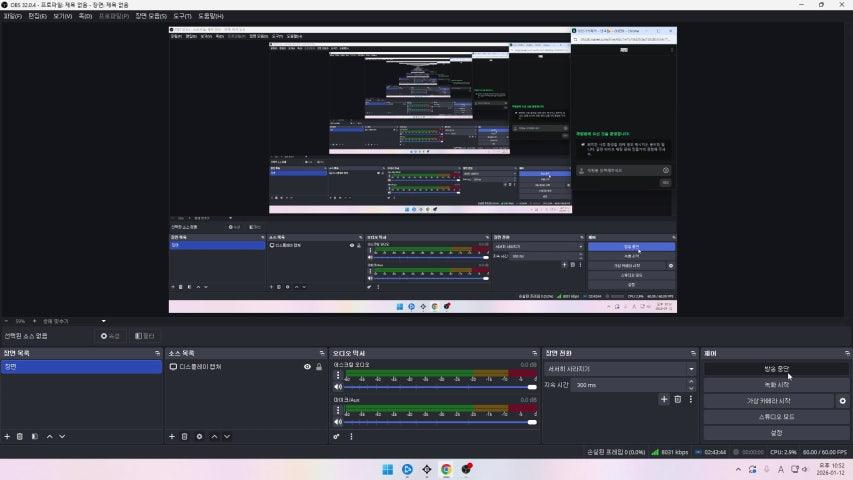Open the 파일(F) menu
853x480 pixels.
click(x=12, y=16)
